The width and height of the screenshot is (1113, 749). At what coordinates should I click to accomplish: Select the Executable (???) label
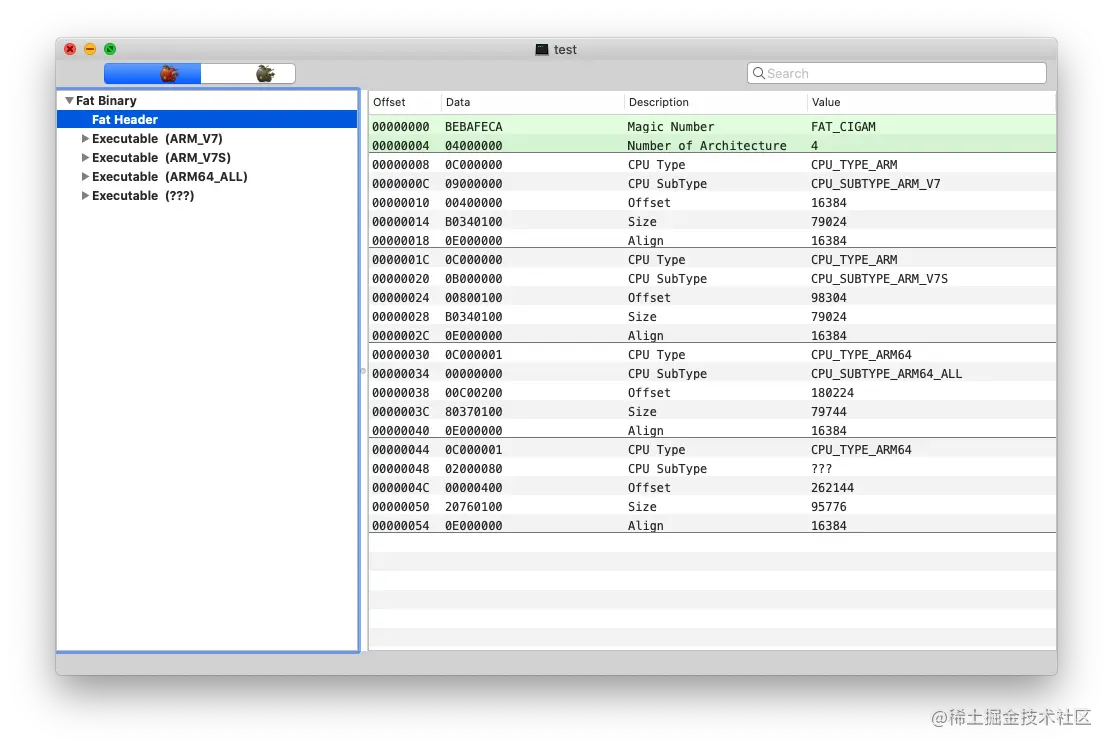coord(143,196)
